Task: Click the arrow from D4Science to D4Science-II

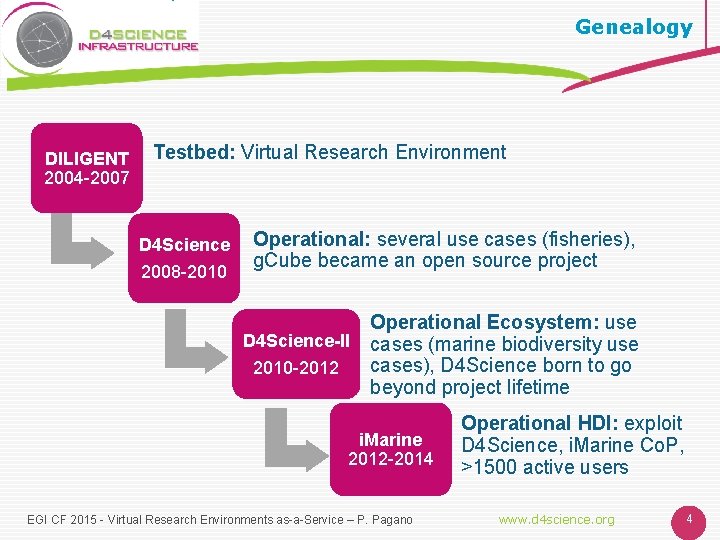Action: [x=195, y=341]
